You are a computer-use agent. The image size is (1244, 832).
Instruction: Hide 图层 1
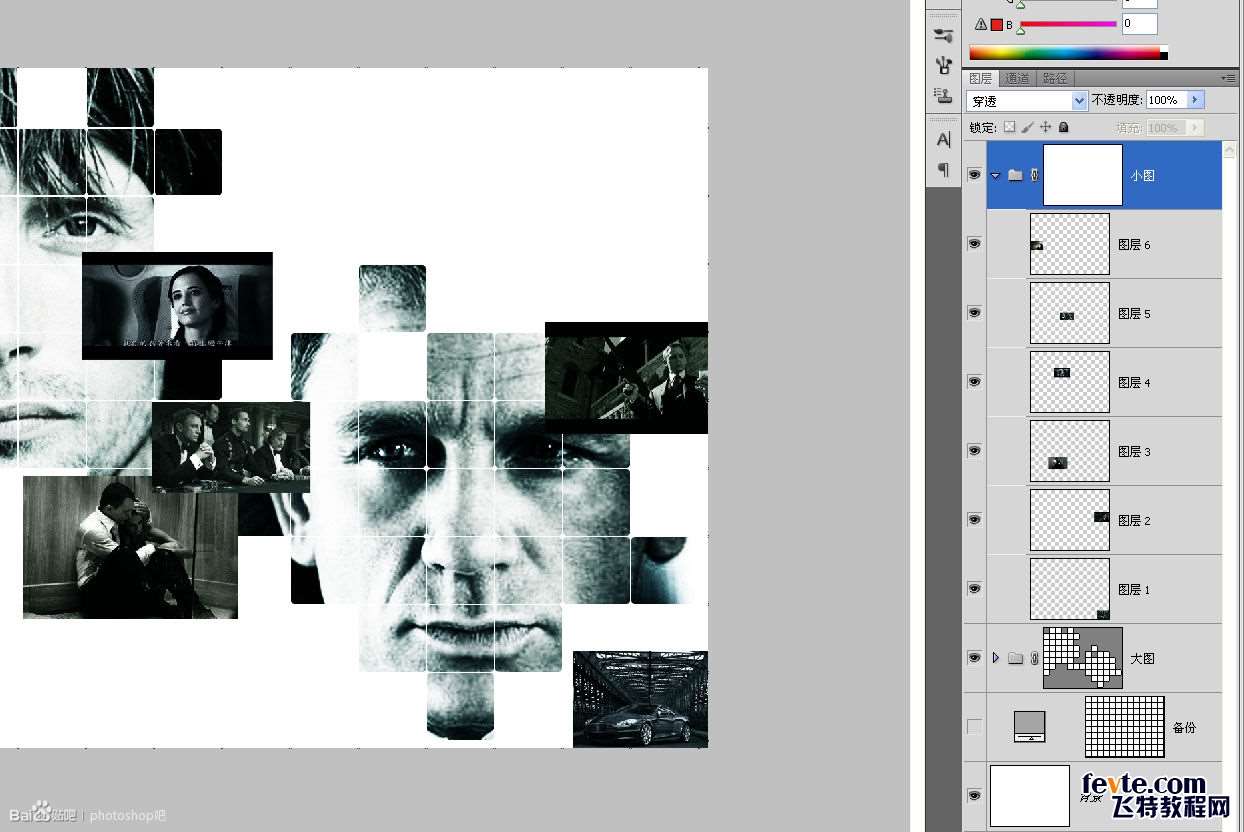tap(974, 589)
